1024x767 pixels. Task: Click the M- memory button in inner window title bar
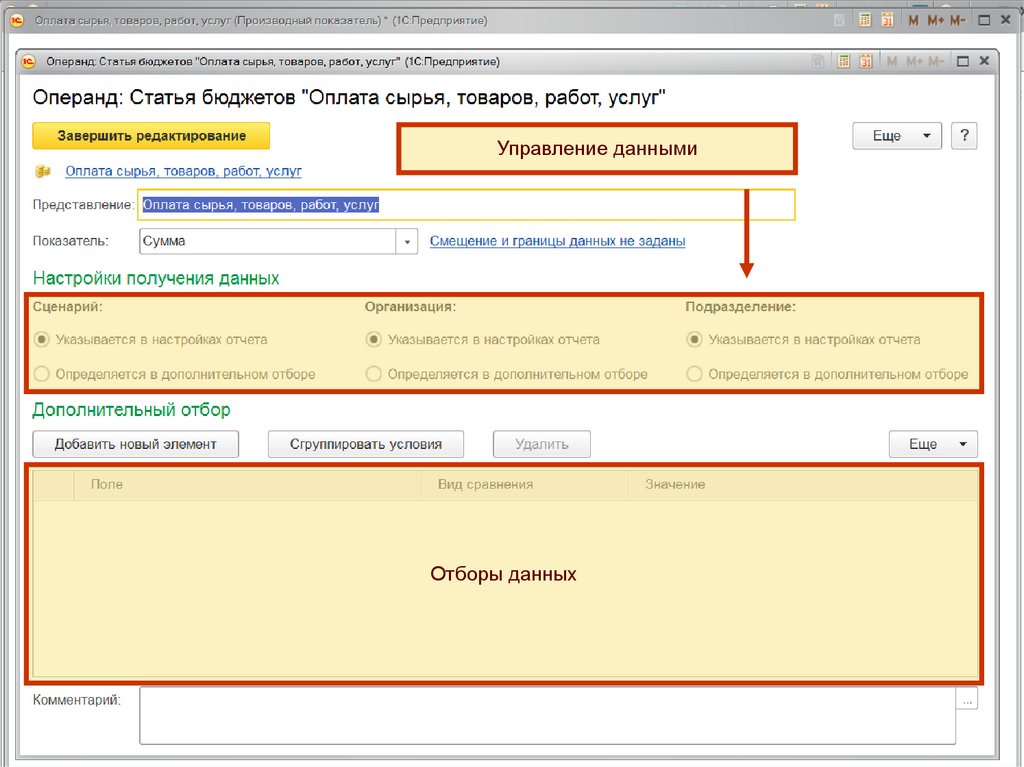coord(936,61)
